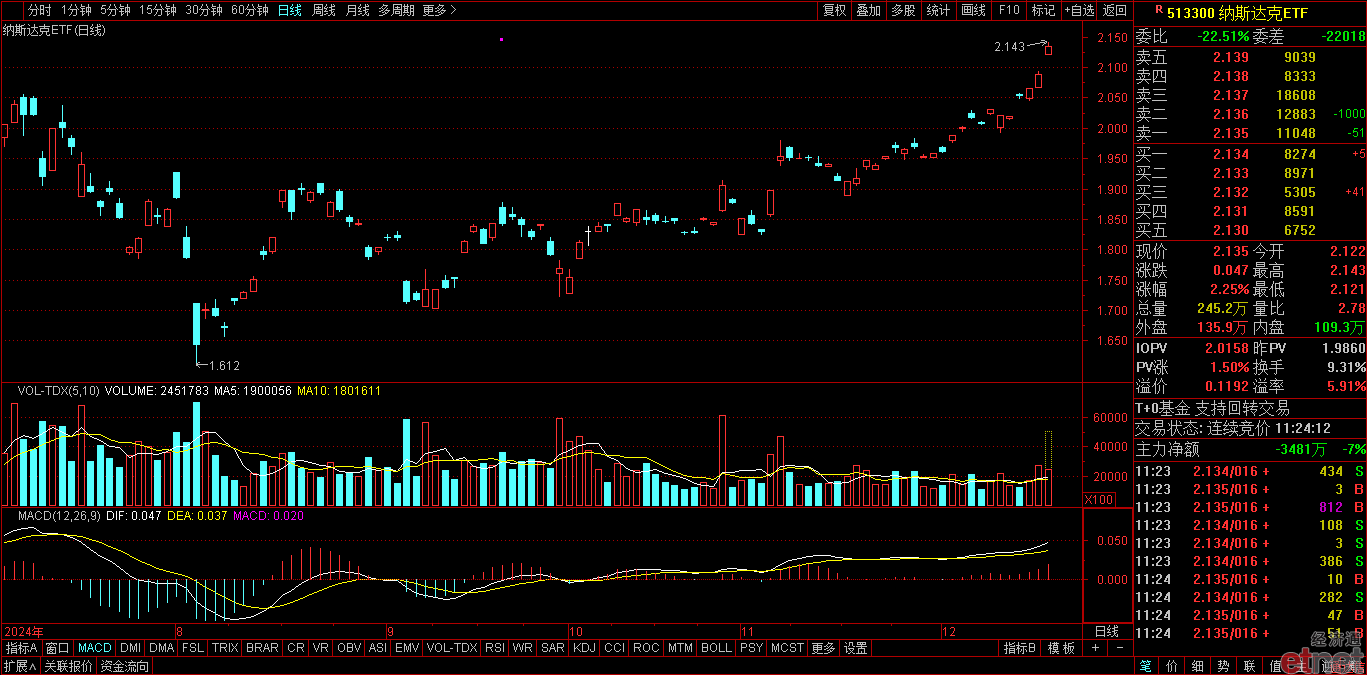Screen dimensions: 1367x675
Task: Select the WR indicator
Action: [522, 648]
